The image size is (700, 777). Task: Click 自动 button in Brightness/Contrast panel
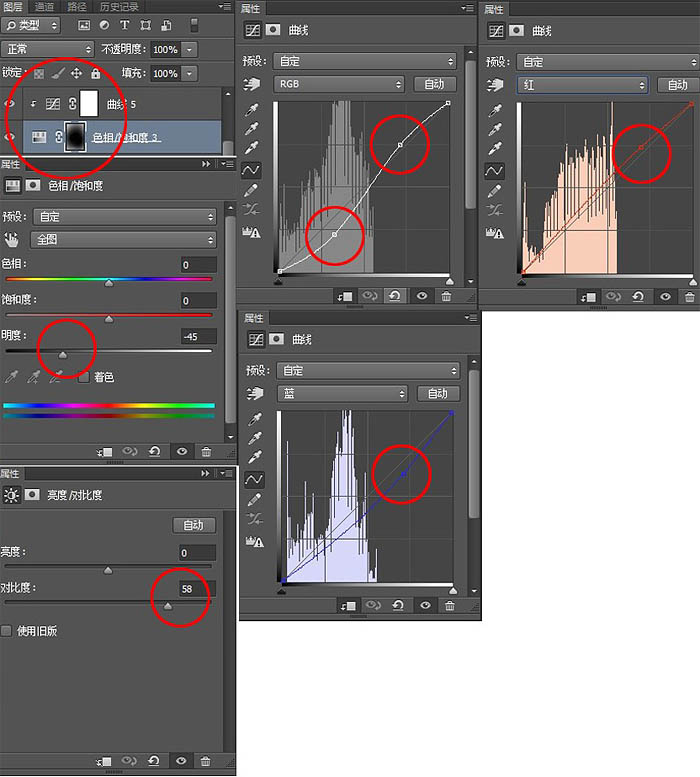[x=193, y=525]
